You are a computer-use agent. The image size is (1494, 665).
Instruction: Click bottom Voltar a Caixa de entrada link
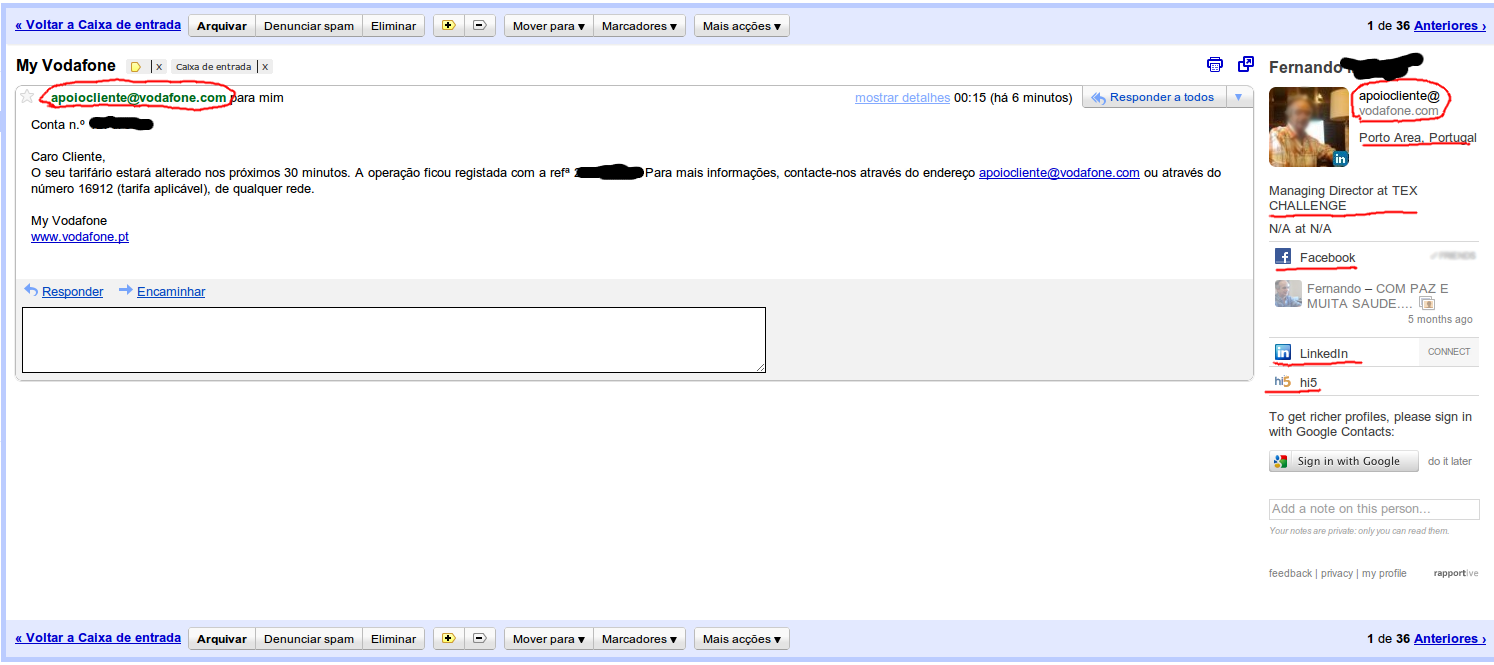click(98, 637)
